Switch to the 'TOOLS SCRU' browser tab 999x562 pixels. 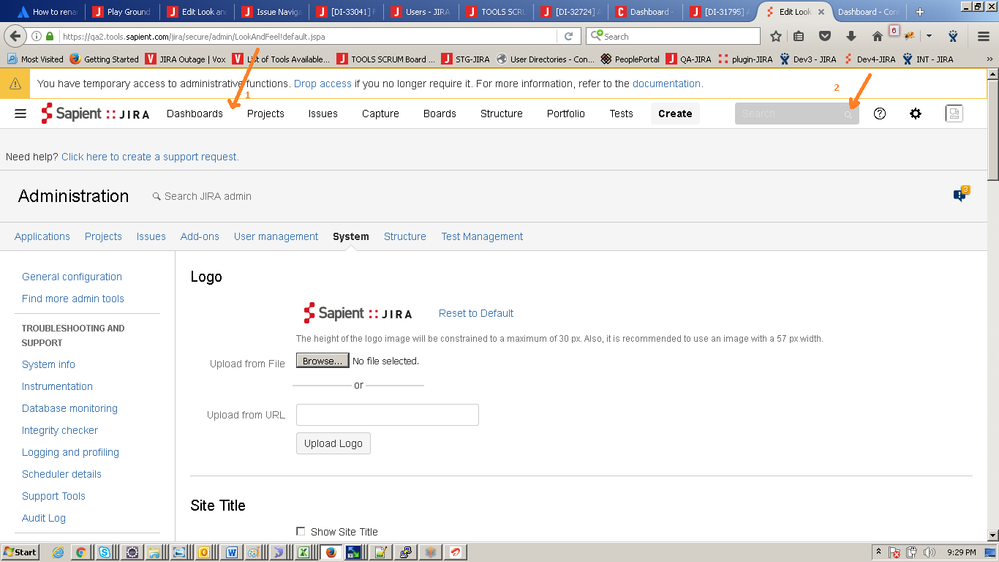[x=497, y=11]
